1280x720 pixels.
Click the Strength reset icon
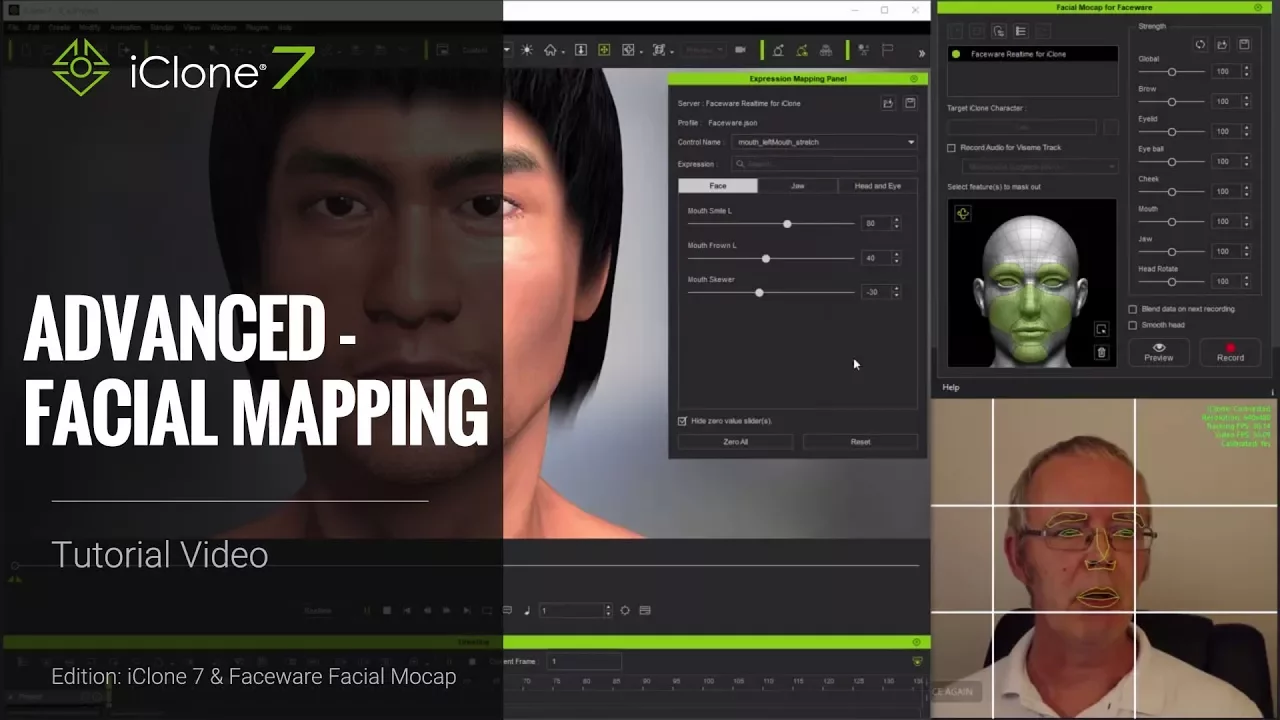click(1200, 45)
